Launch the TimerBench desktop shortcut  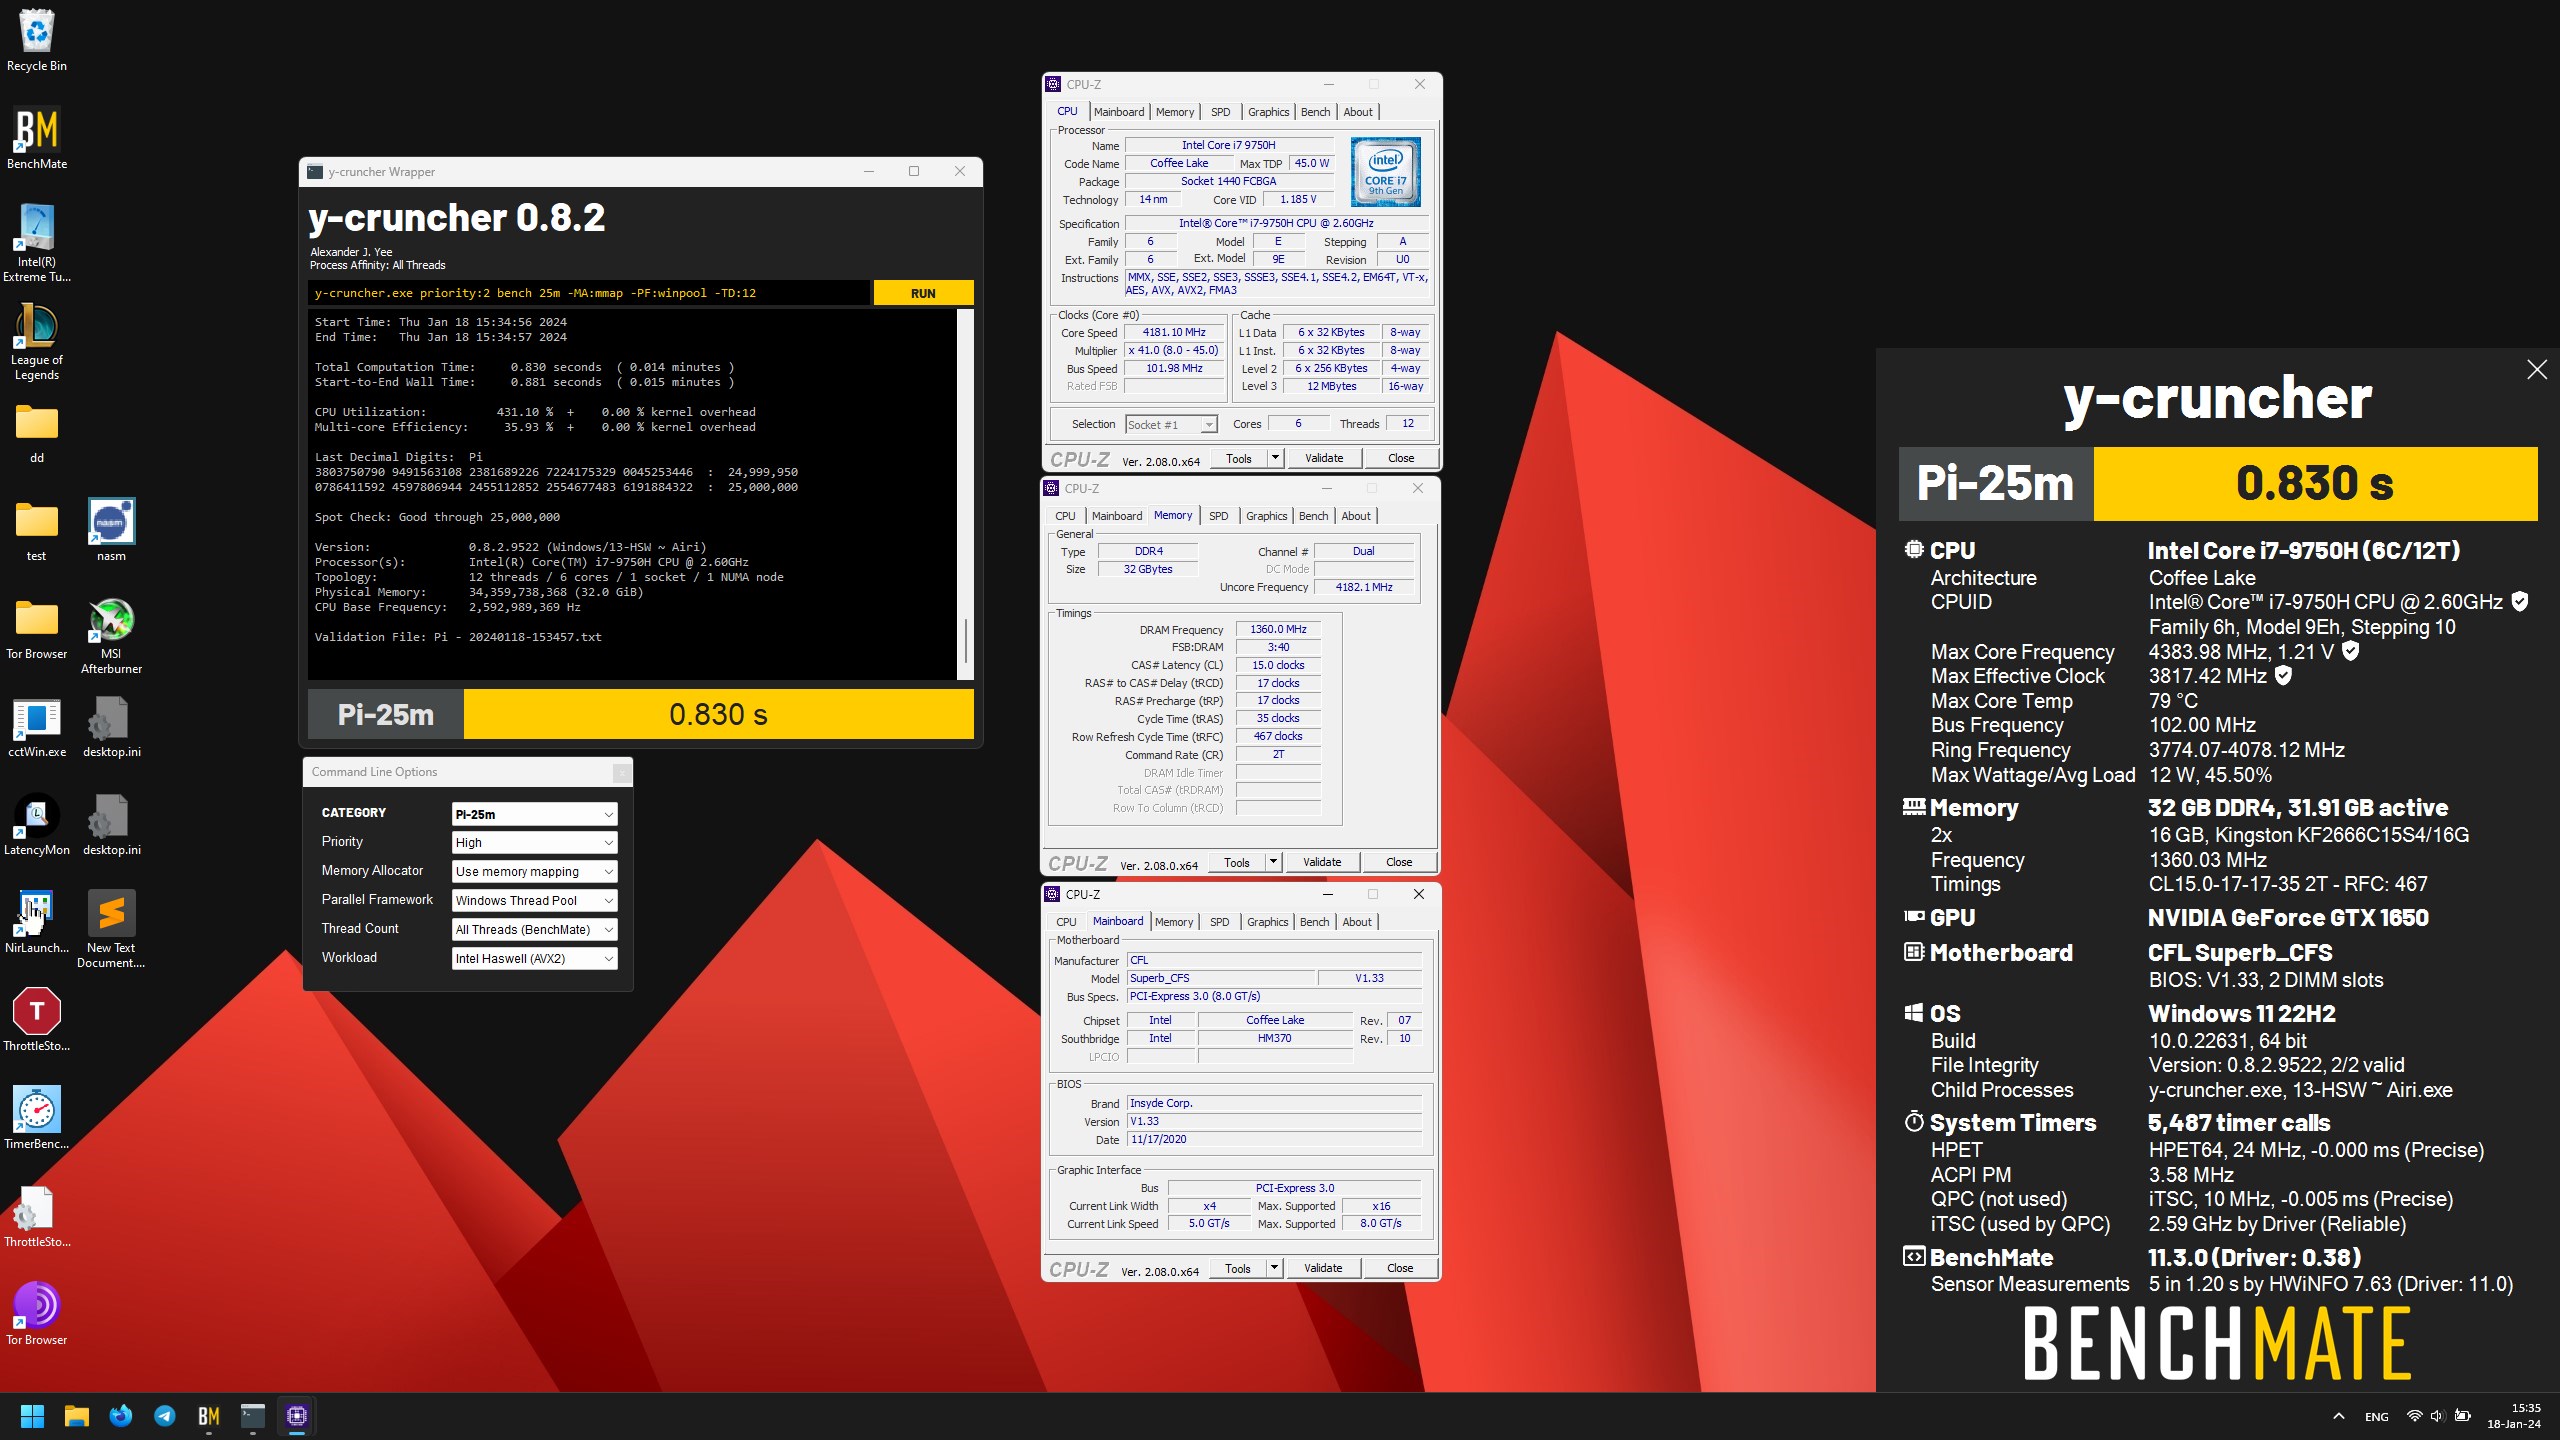[x=37, y=1119]
